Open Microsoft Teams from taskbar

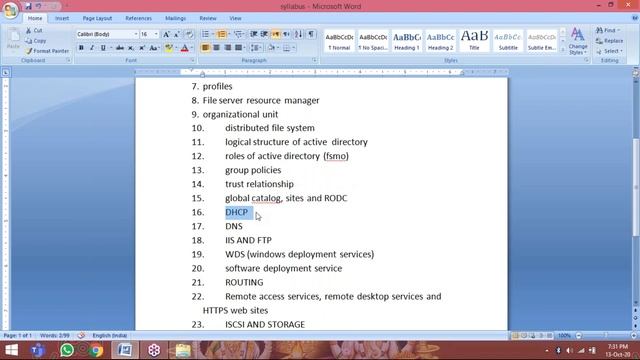pyautogui.click(x=38, y=350)
